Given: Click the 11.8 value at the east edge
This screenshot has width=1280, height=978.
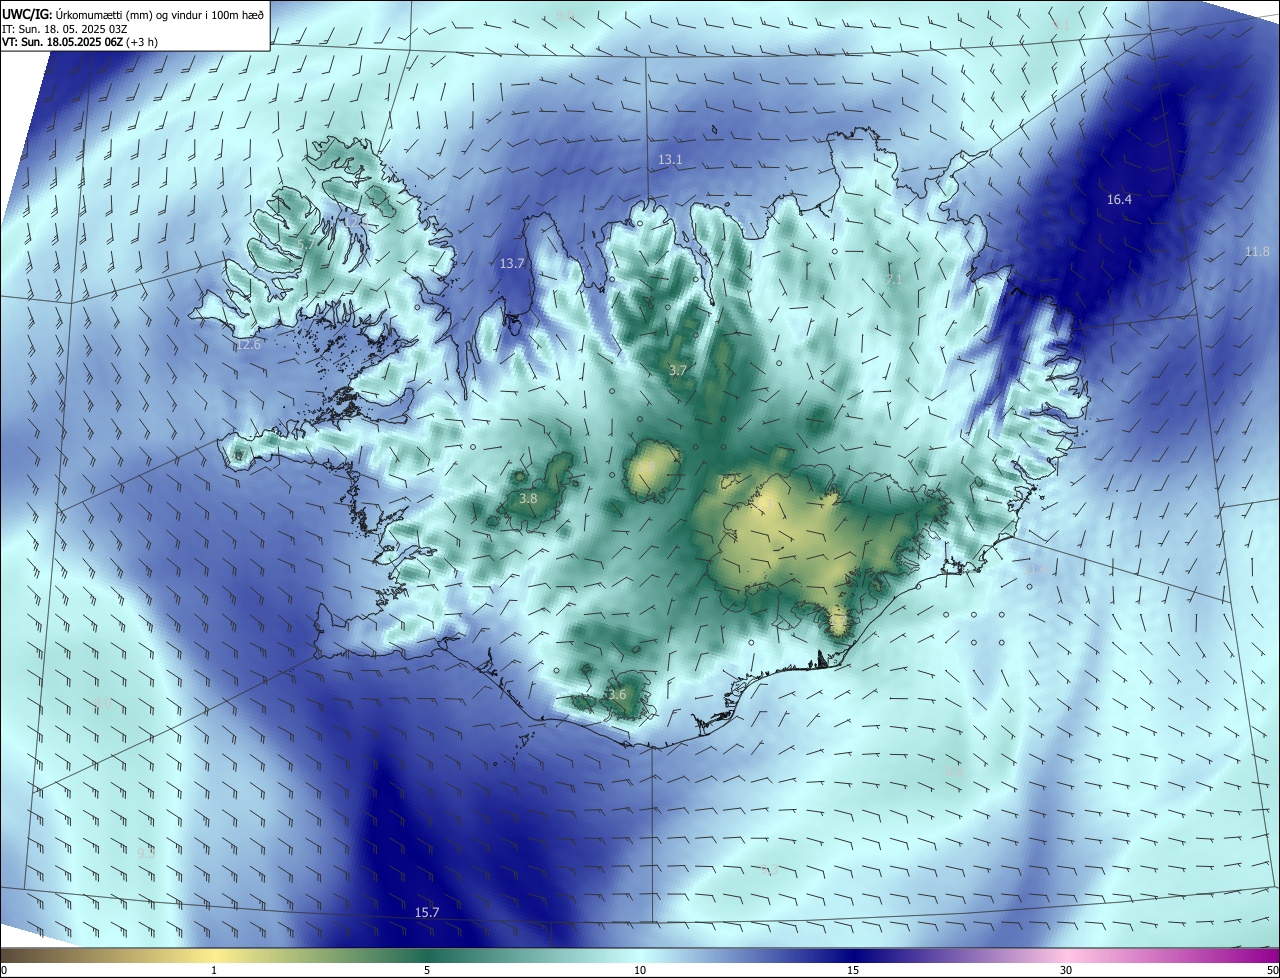Looking at the screenshot, I should 1257,252.
